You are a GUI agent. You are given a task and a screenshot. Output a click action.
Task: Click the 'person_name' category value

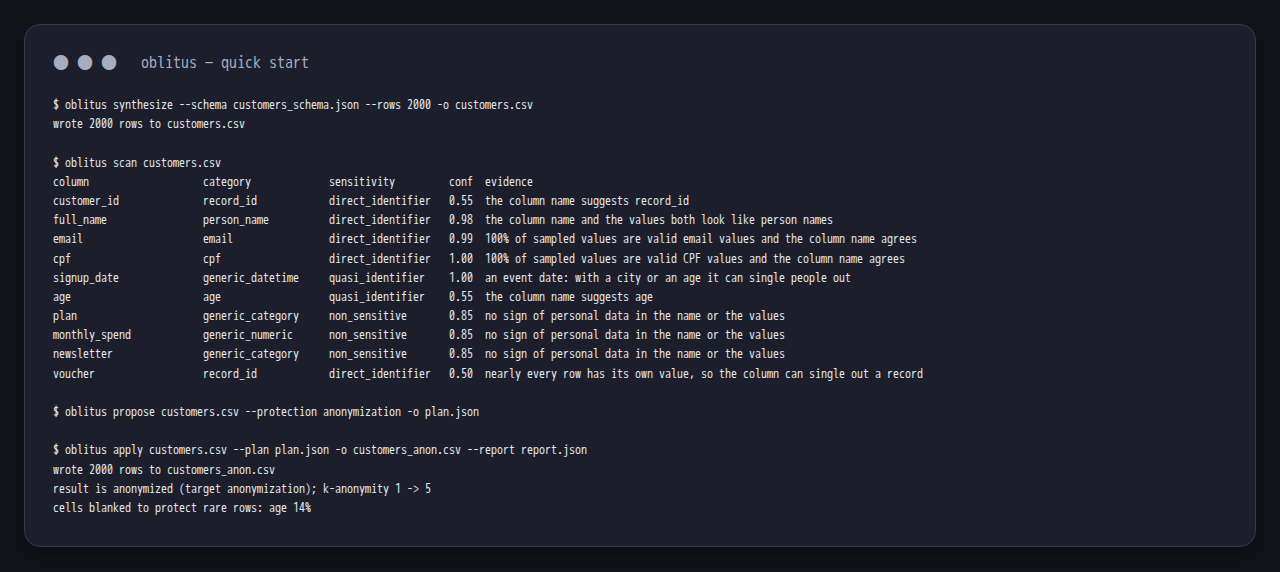pyautogui.click(x=236, y=220)
